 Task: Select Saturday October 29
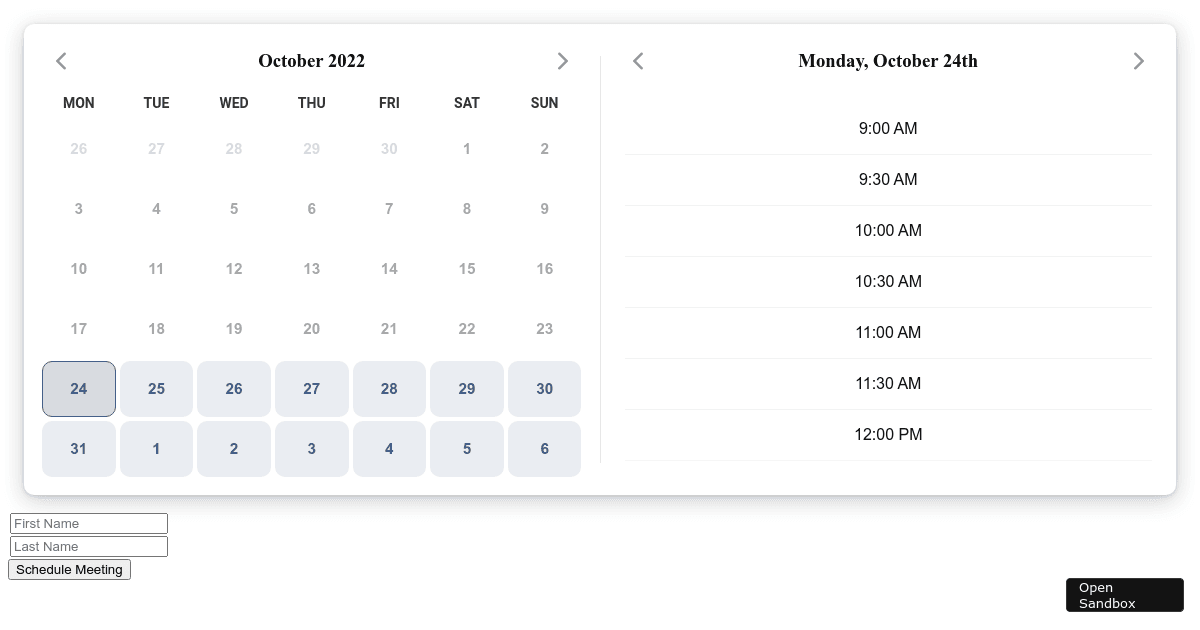[x=467, y=389]
